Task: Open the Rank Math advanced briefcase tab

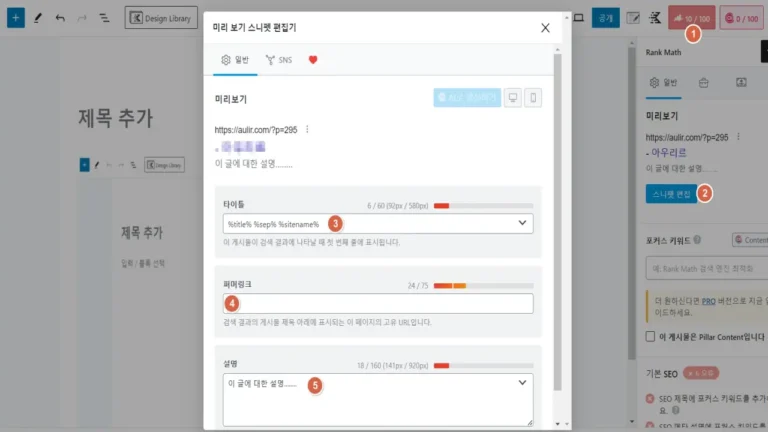Action: [703, 83]
